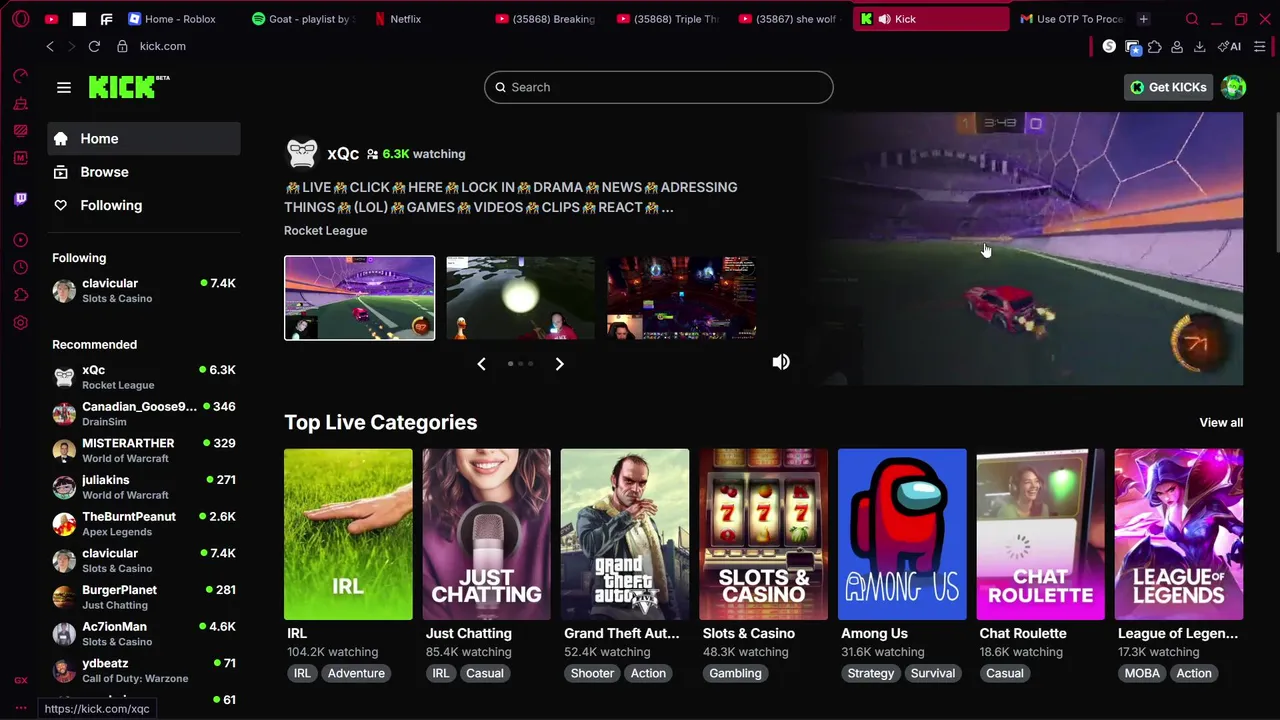Click the Adventure tag under IRL

pos(356,673)
